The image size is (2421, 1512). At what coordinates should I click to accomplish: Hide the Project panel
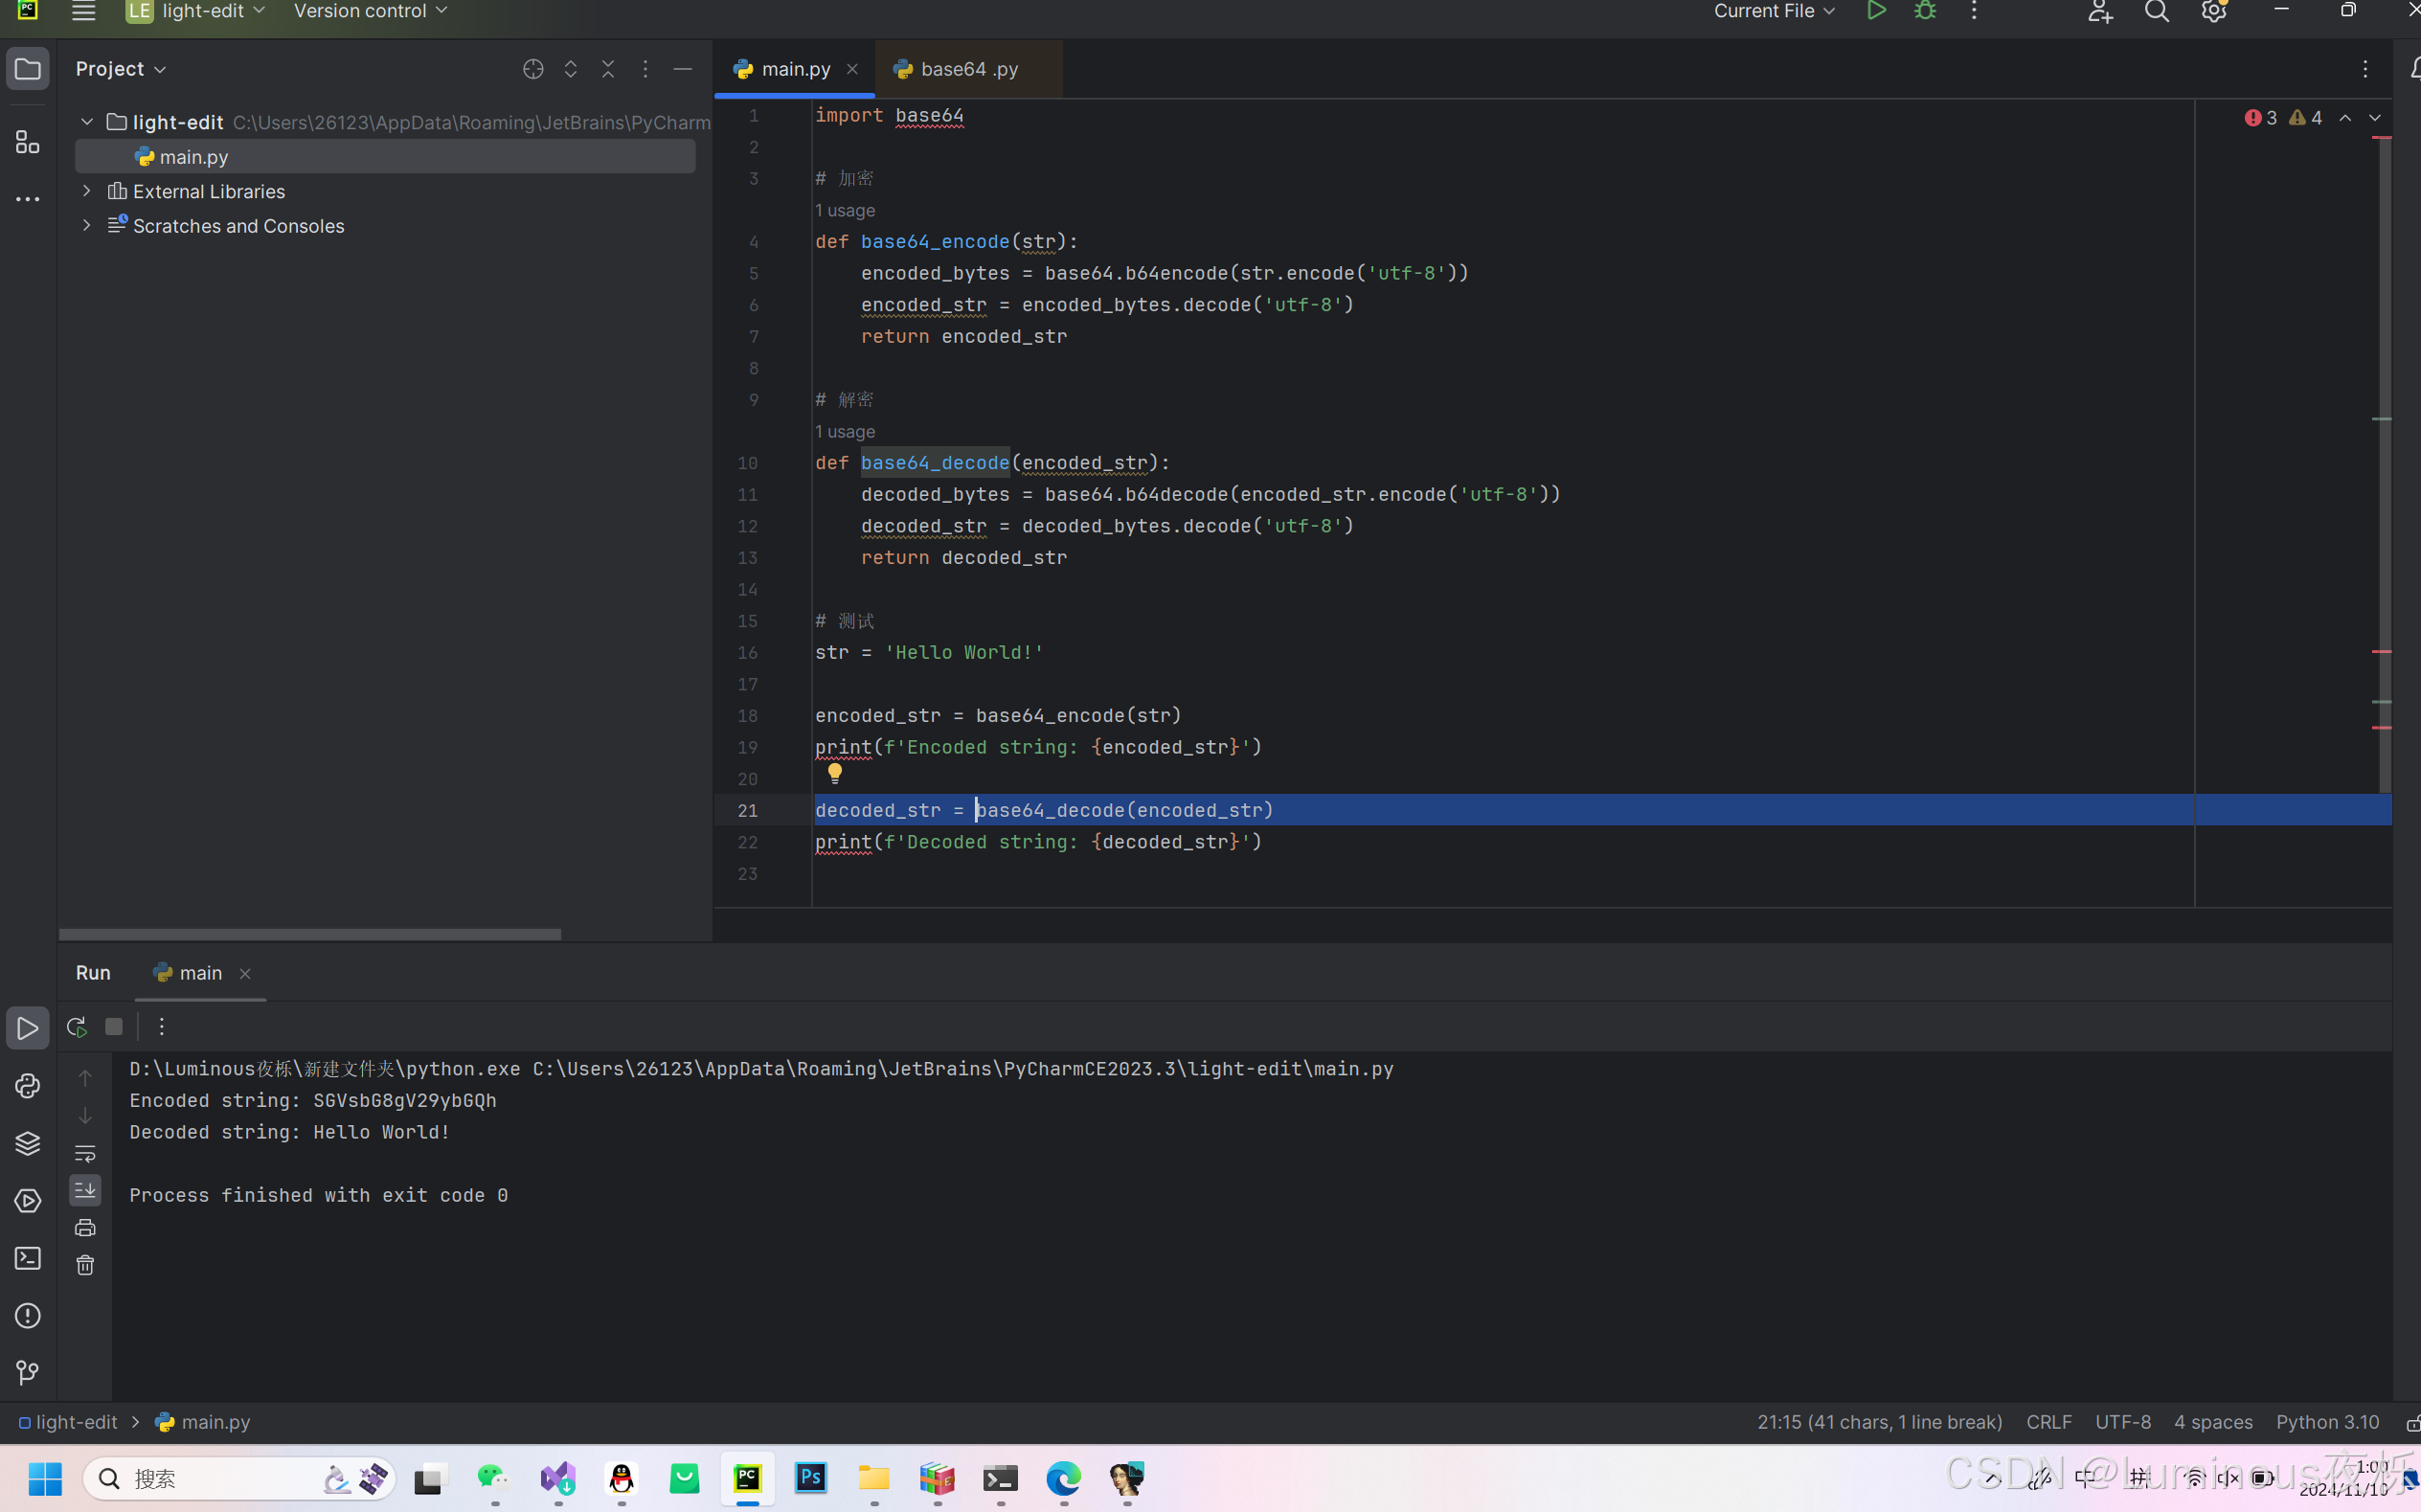[683, 69]
